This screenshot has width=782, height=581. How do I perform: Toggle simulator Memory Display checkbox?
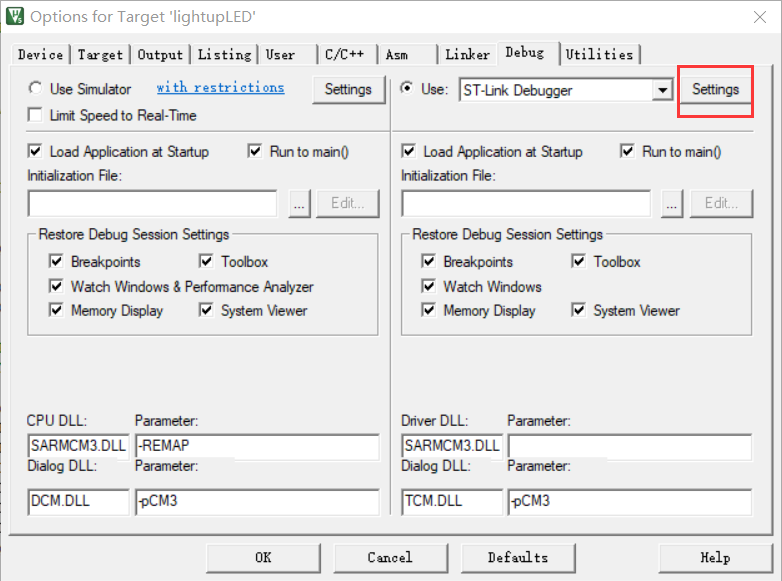tap(56, 310)
